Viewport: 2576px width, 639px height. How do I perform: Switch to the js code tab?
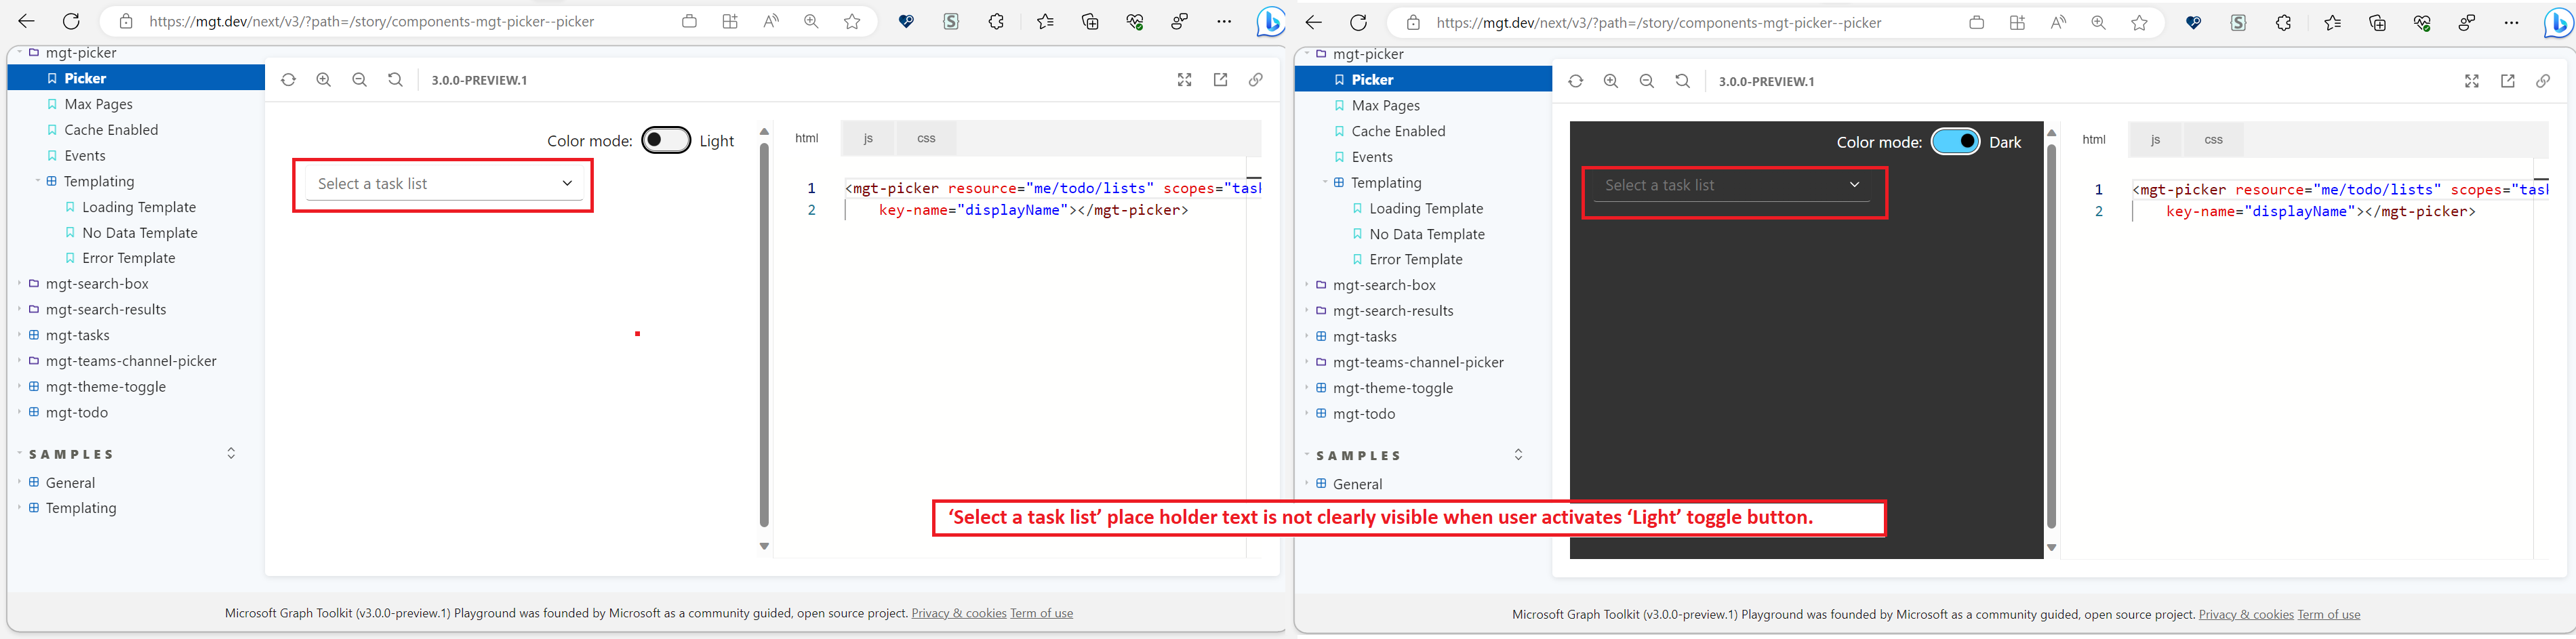point(867,138)
